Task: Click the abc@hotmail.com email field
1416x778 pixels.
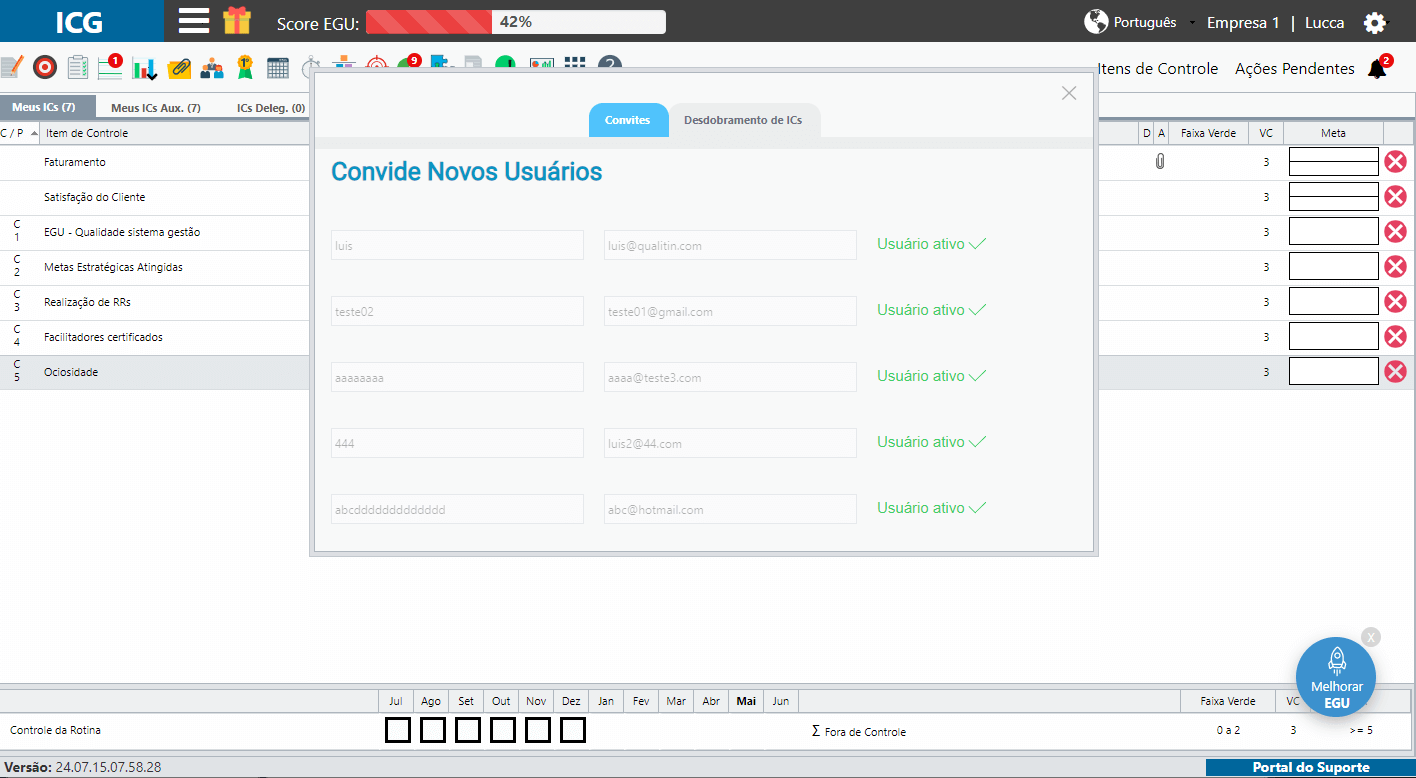Action: (x=730, y=509)
